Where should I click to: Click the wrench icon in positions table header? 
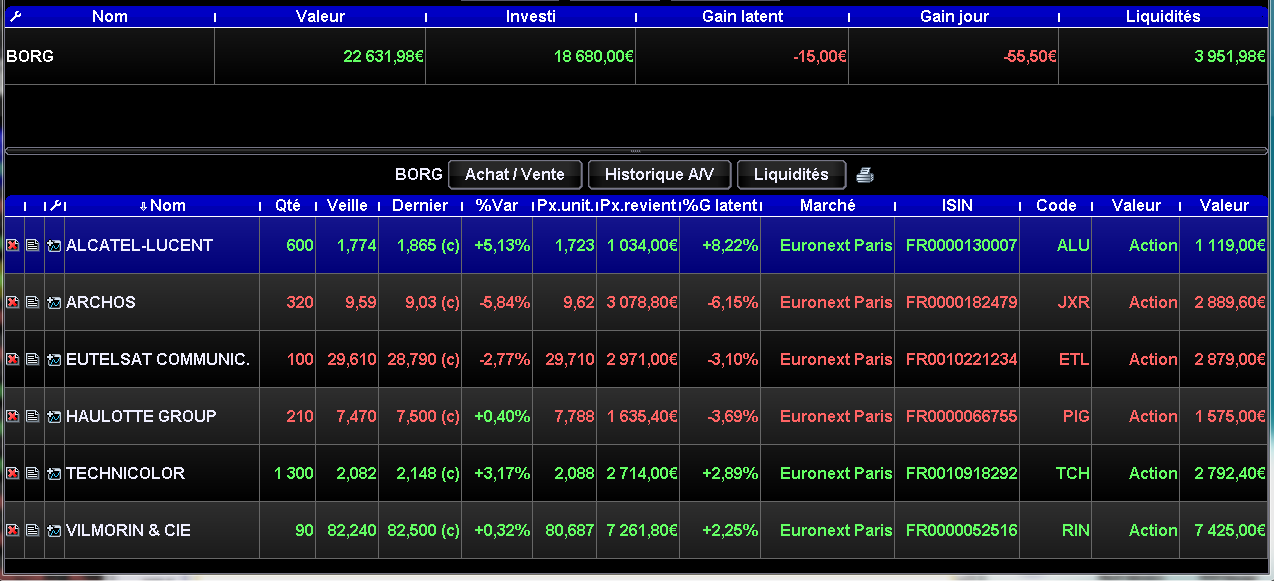tap(55, 205)
